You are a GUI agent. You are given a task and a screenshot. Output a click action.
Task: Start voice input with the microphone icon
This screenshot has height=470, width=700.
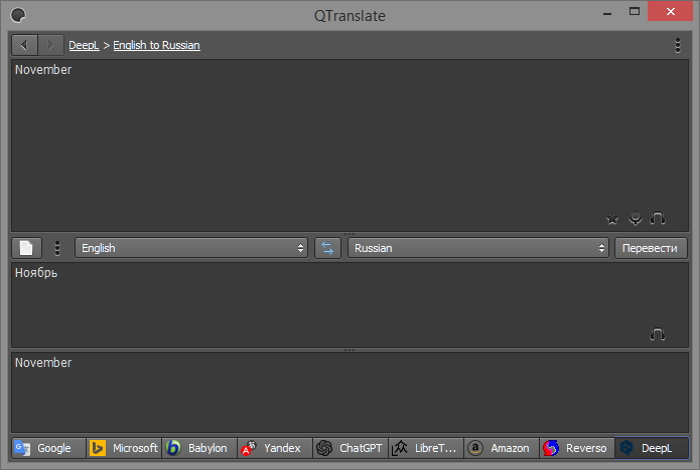click(x=635, y=219)
